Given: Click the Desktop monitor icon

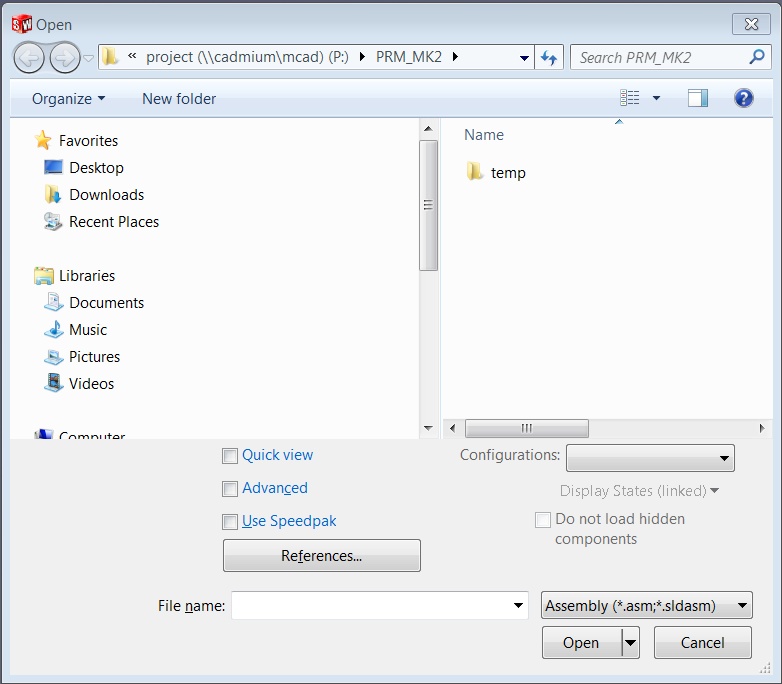Looking at the screenshot, I should (53, 167).
